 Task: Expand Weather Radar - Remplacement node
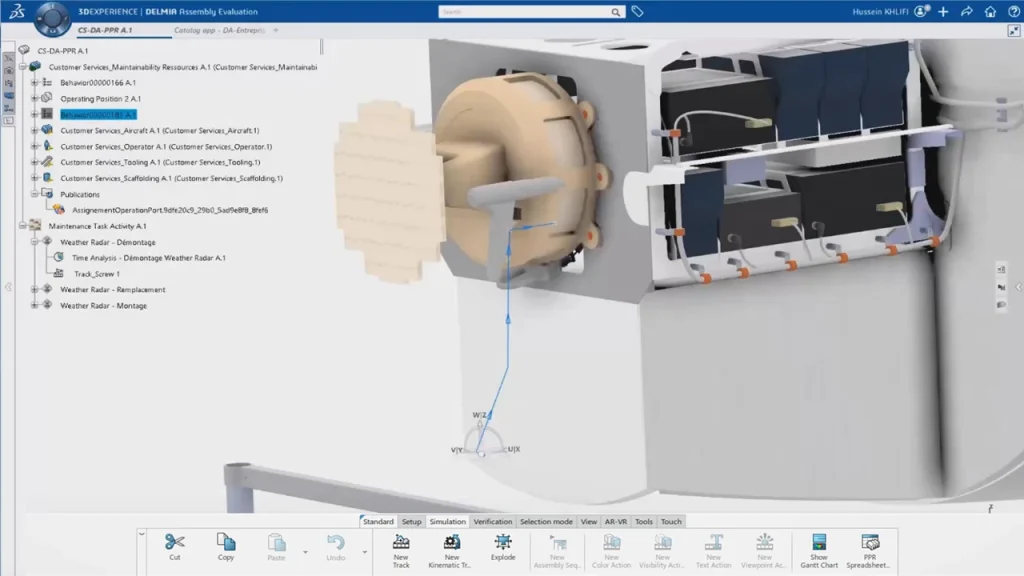(x=34, y=289)
